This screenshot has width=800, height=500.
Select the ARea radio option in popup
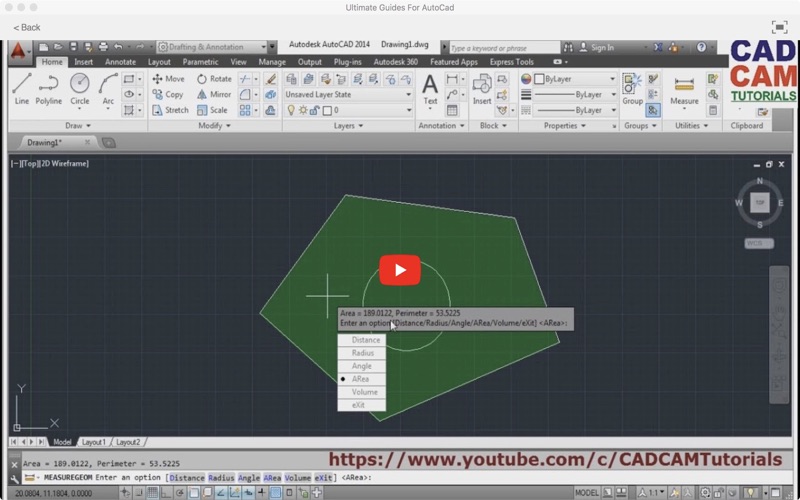click(x=361, y=379)
